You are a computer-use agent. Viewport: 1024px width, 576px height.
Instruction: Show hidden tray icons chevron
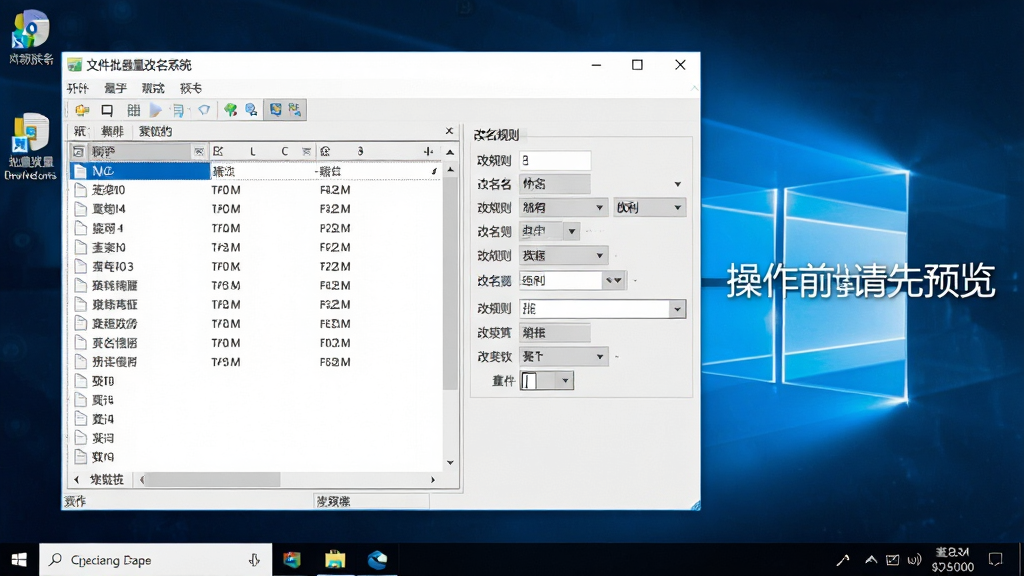tap(871, 560)
